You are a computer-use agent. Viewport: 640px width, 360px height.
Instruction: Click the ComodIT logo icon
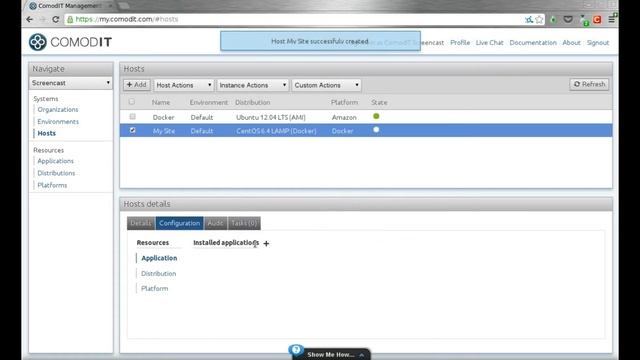click(x=38, y=42)
